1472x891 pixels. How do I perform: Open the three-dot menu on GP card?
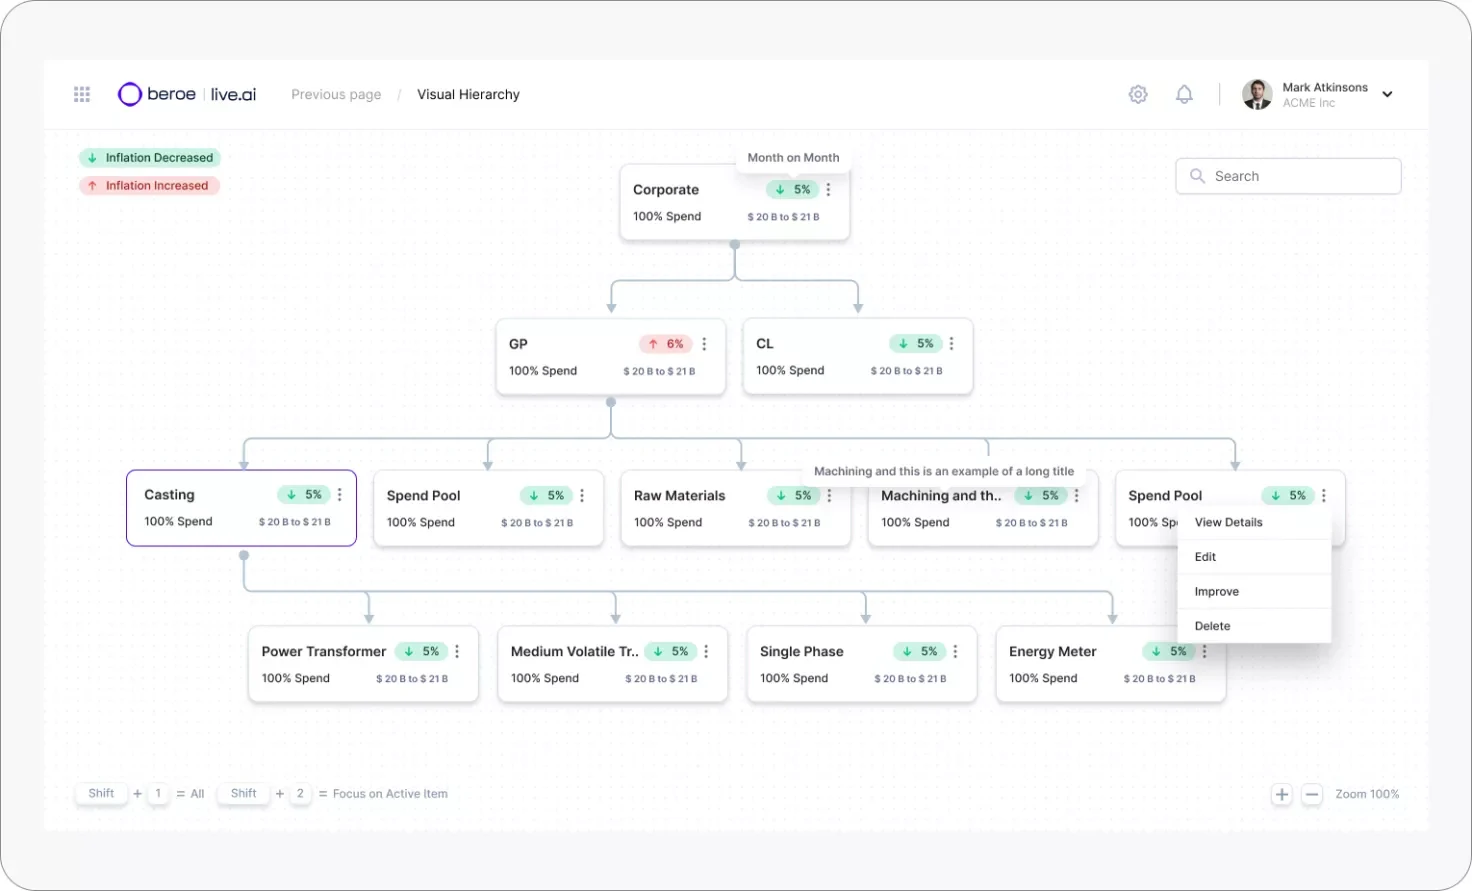click(x=704, y=344)
